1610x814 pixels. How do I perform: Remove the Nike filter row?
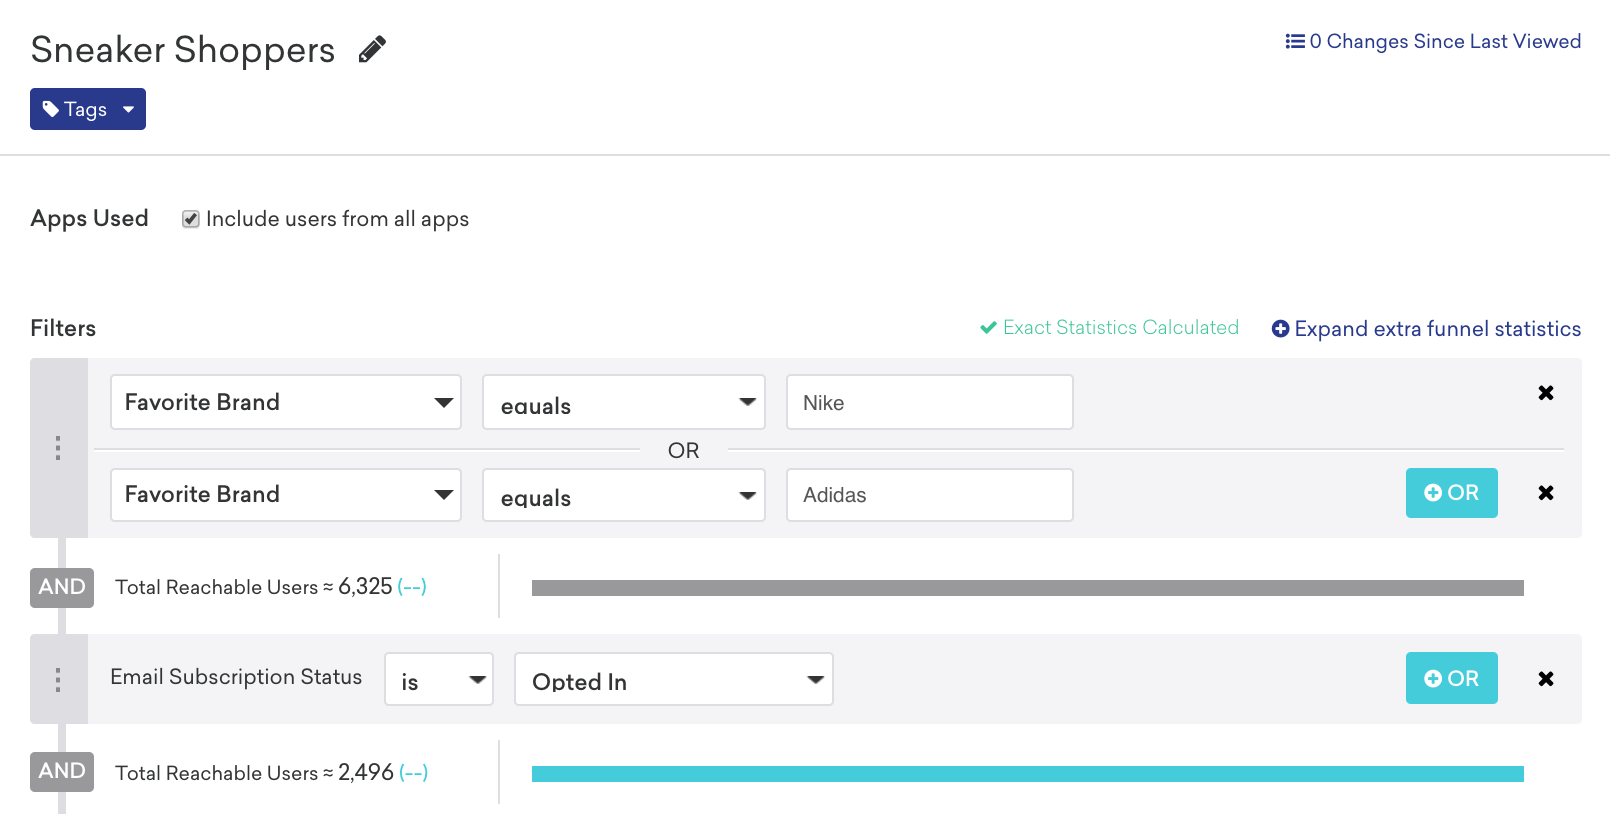pos(1546,393)
